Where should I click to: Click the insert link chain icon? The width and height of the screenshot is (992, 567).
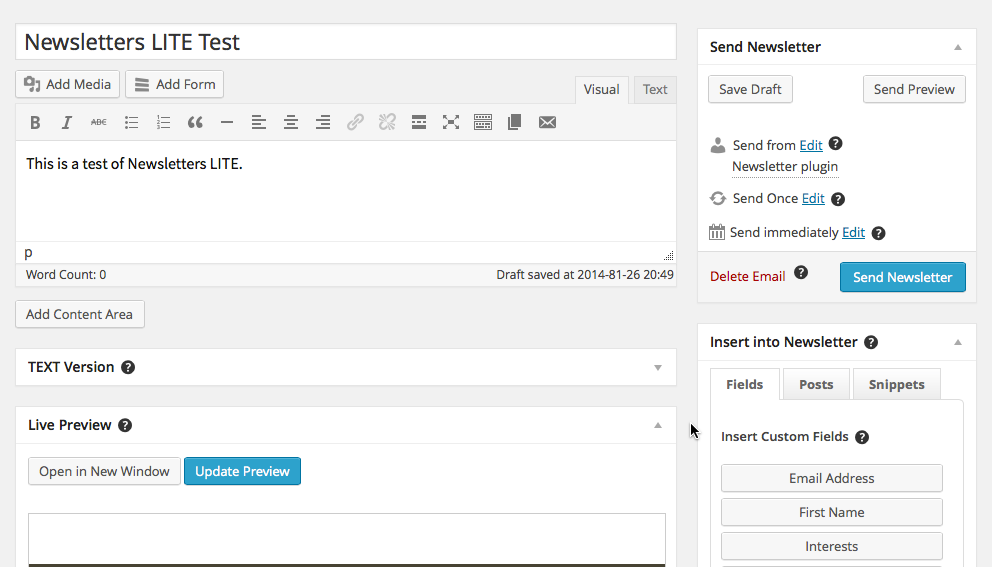(355, 123)
